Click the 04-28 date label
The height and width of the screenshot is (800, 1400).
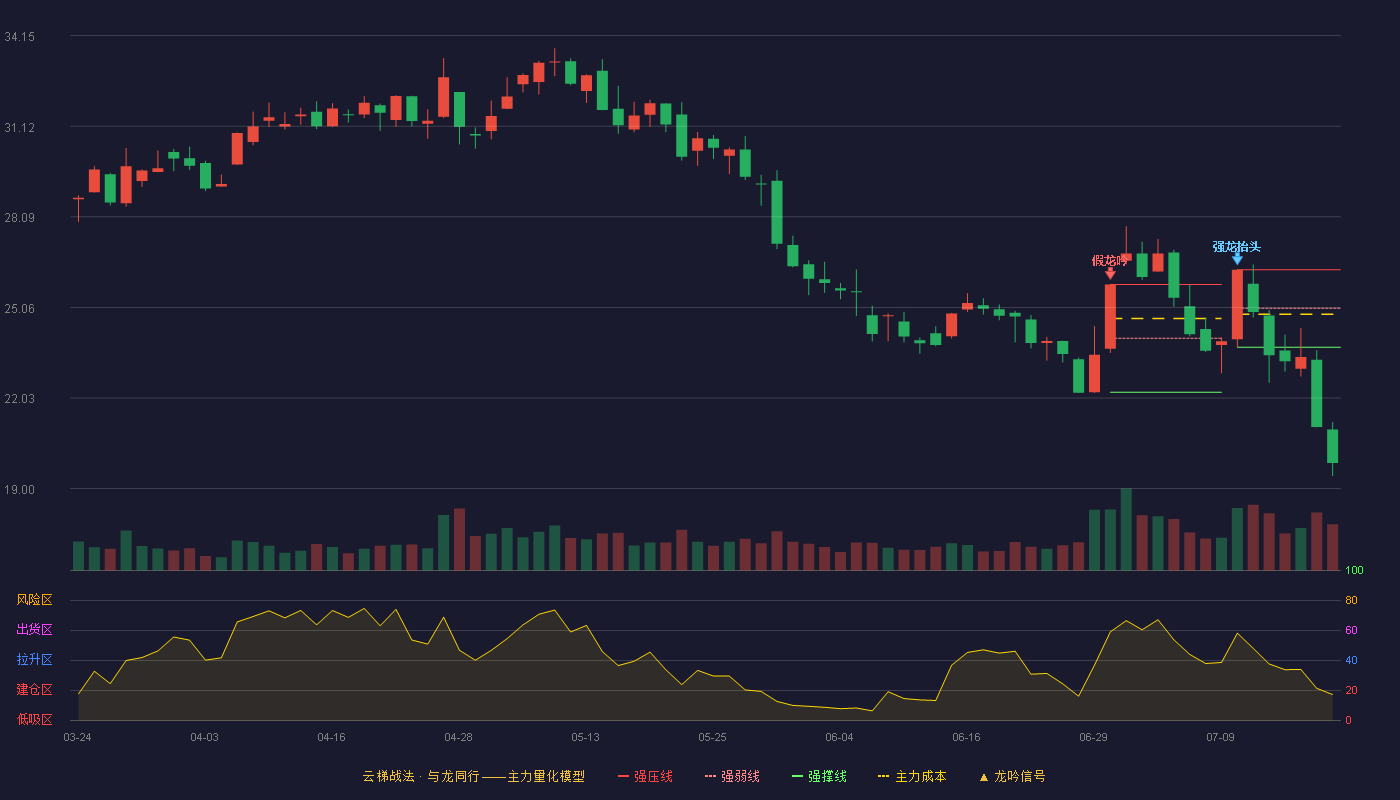458,737
